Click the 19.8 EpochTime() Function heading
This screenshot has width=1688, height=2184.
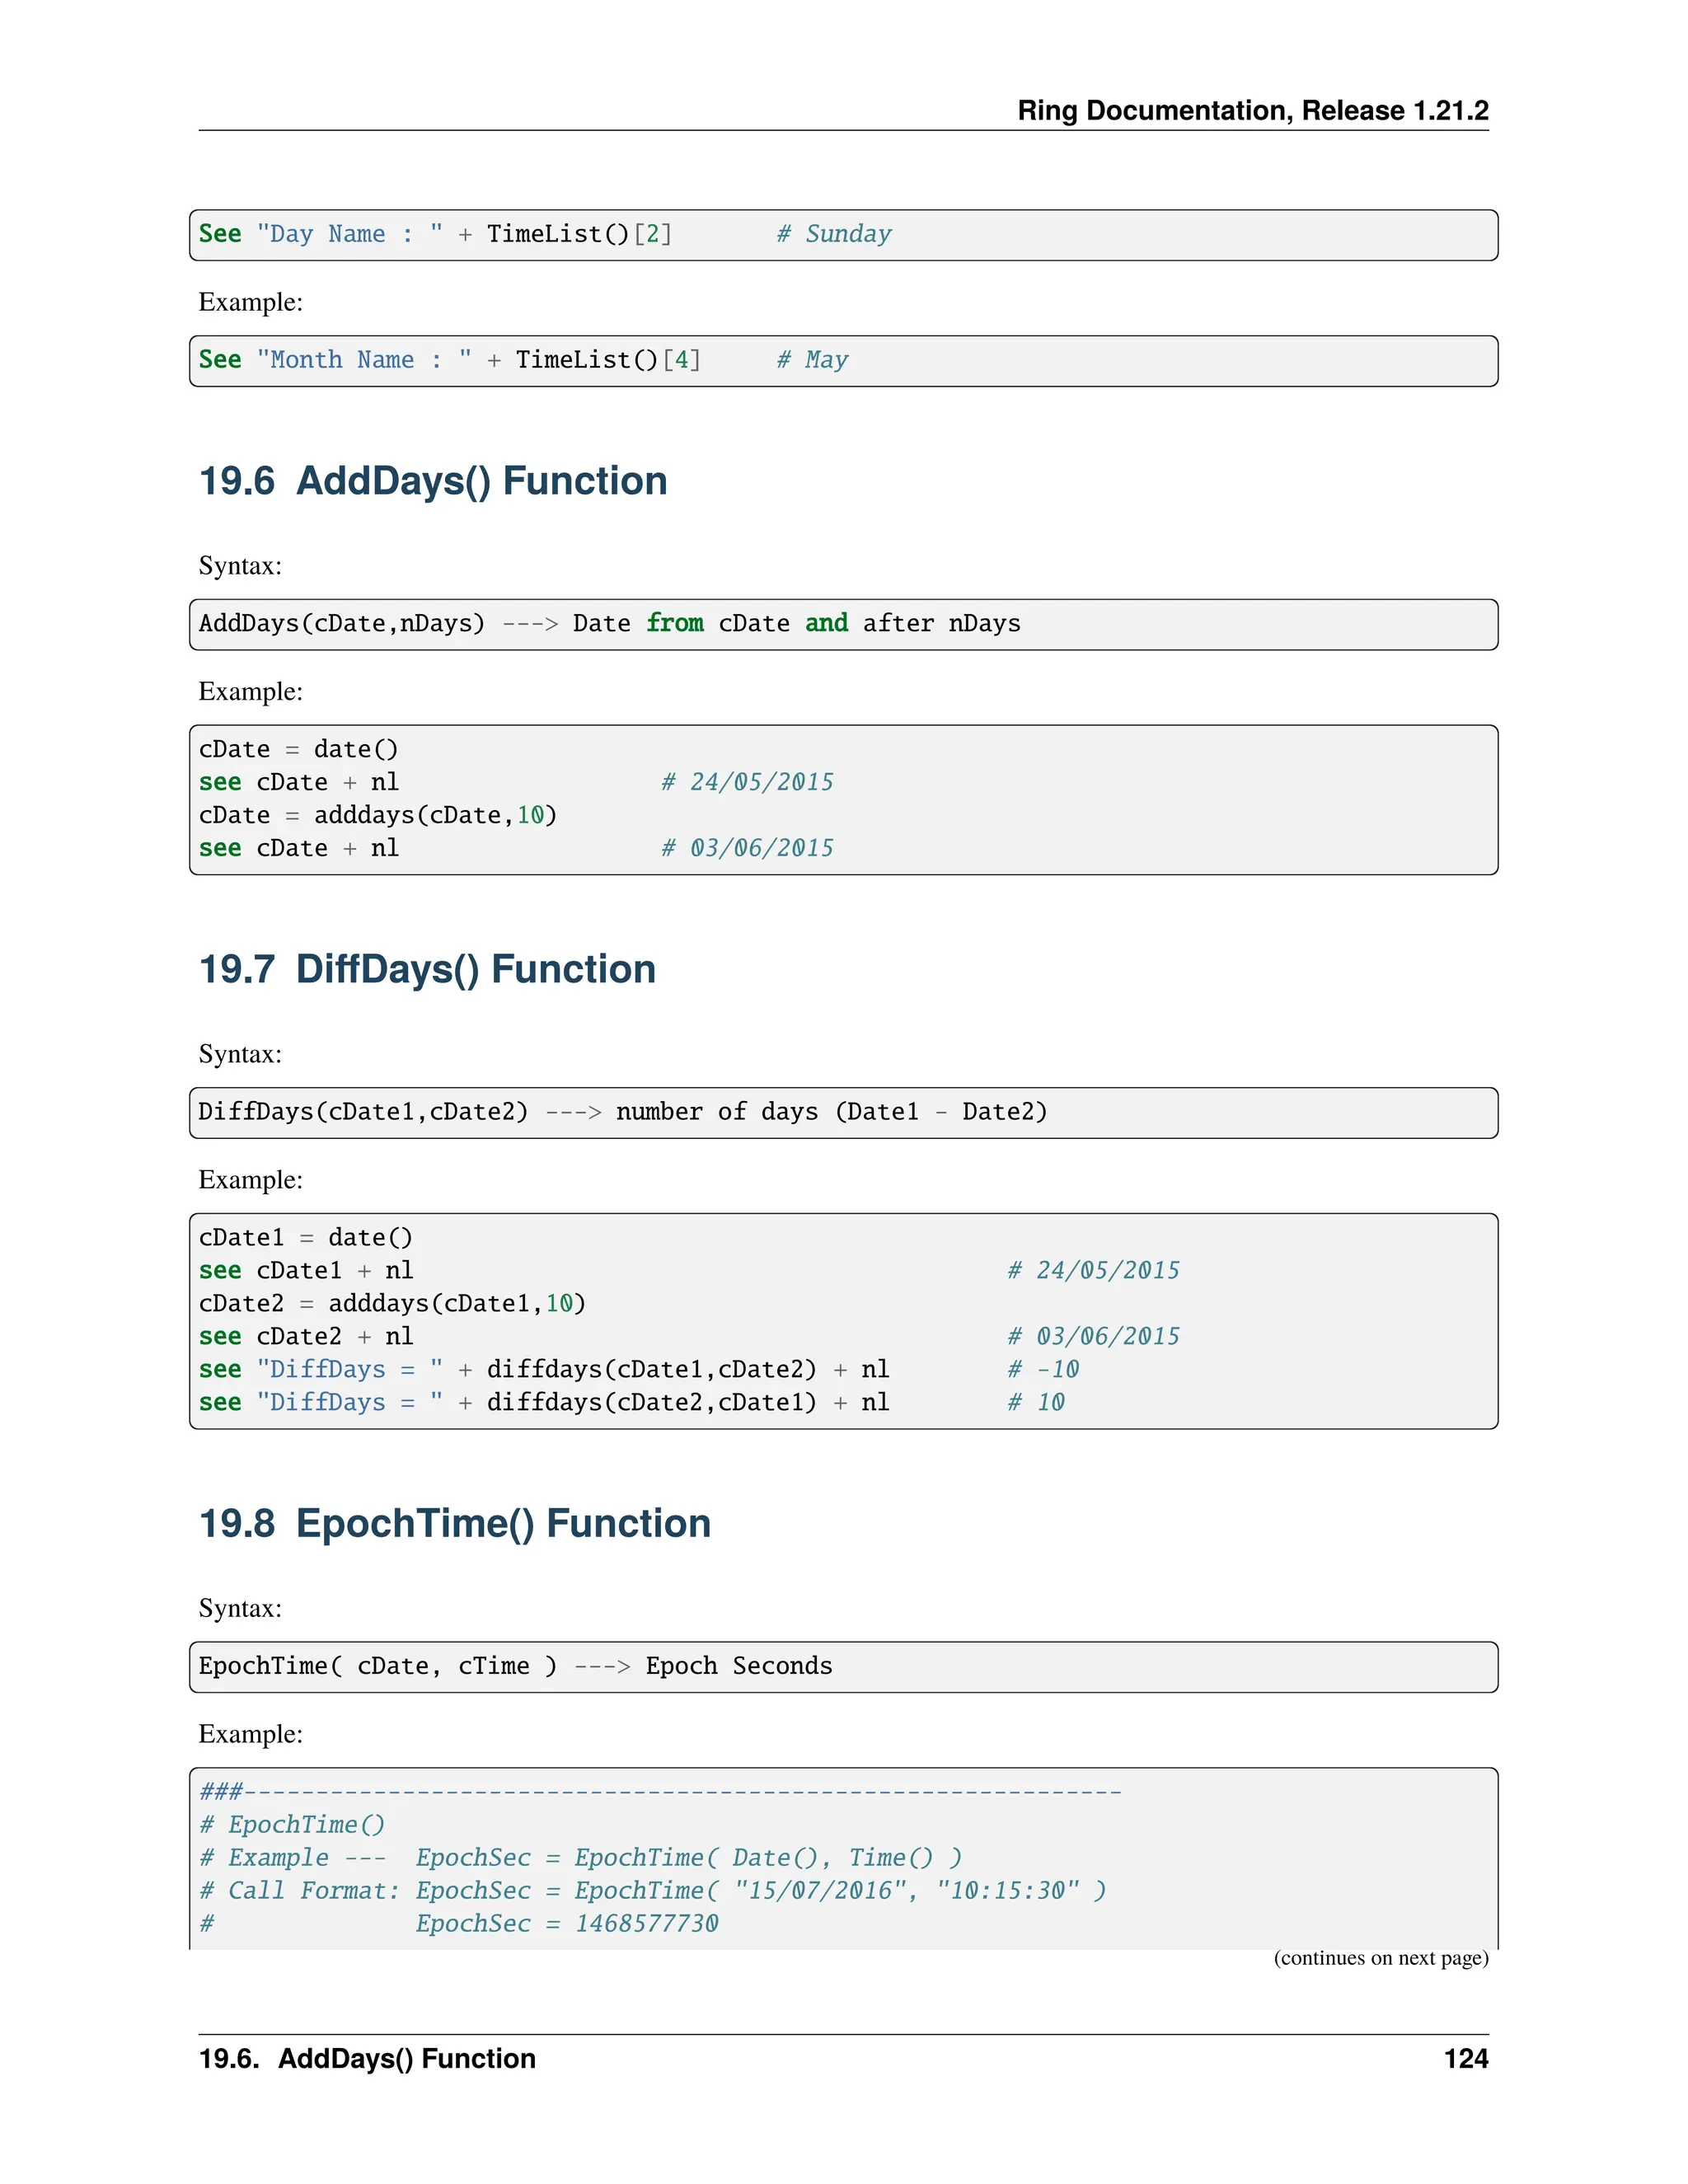click(454, 1523)
